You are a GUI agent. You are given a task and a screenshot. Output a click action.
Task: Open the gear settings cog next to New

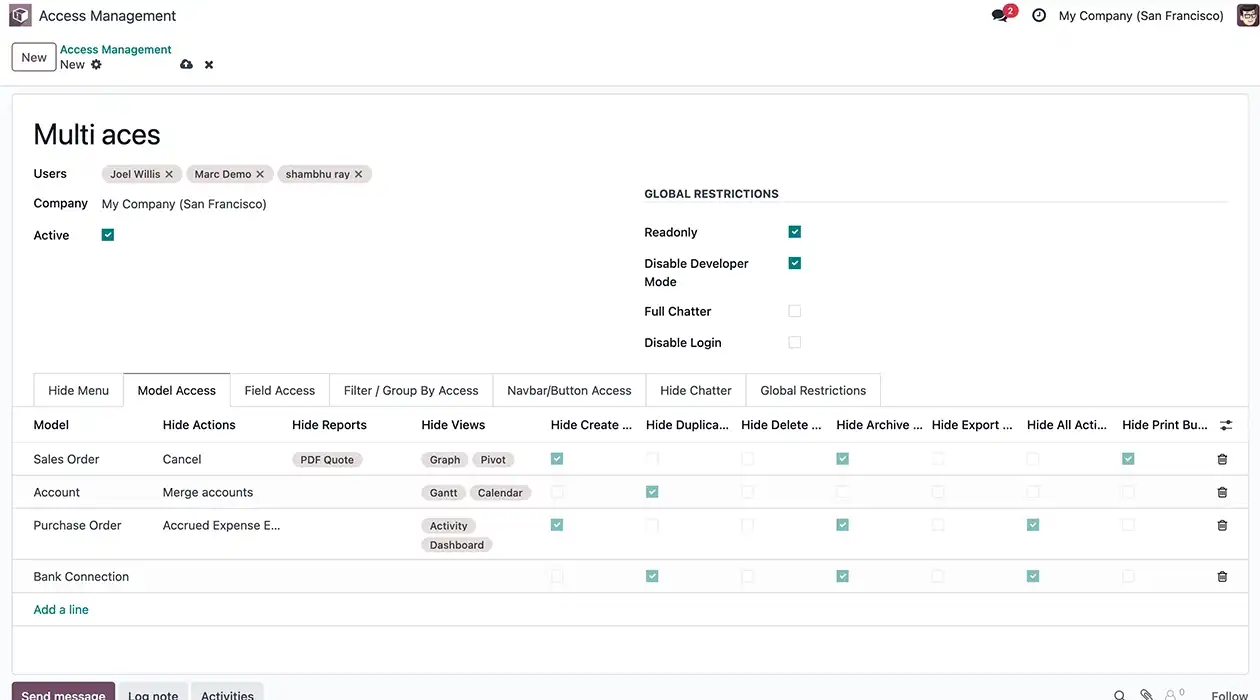coord(96,64)
